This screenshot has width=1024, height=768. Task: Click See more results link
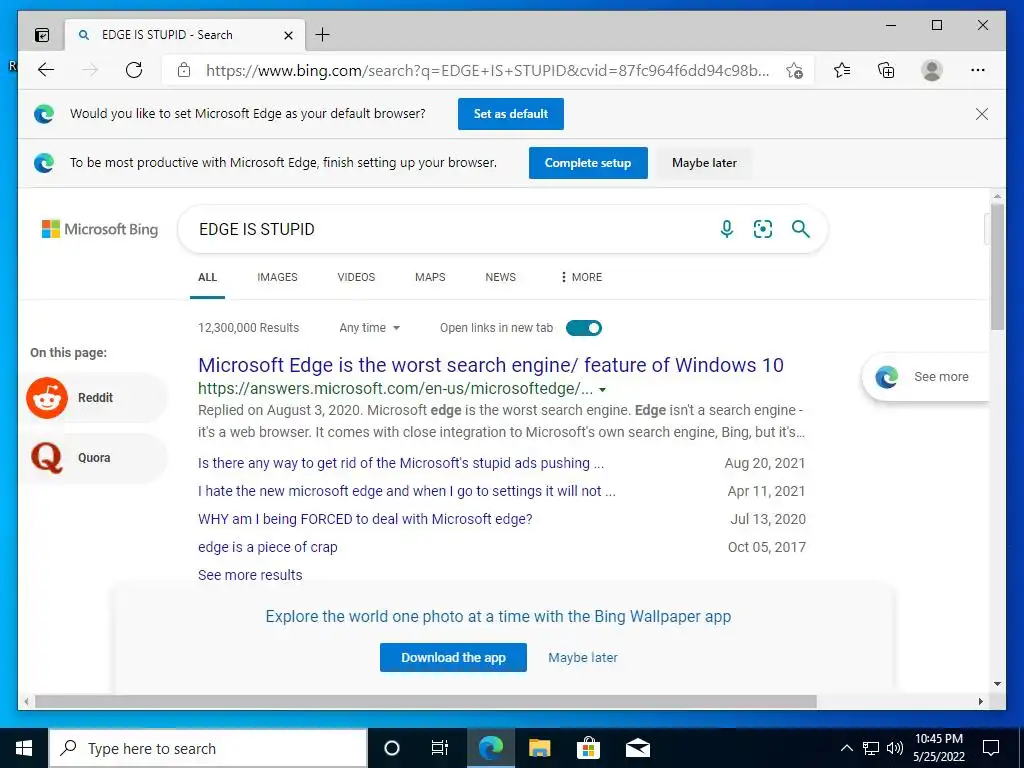250,575
